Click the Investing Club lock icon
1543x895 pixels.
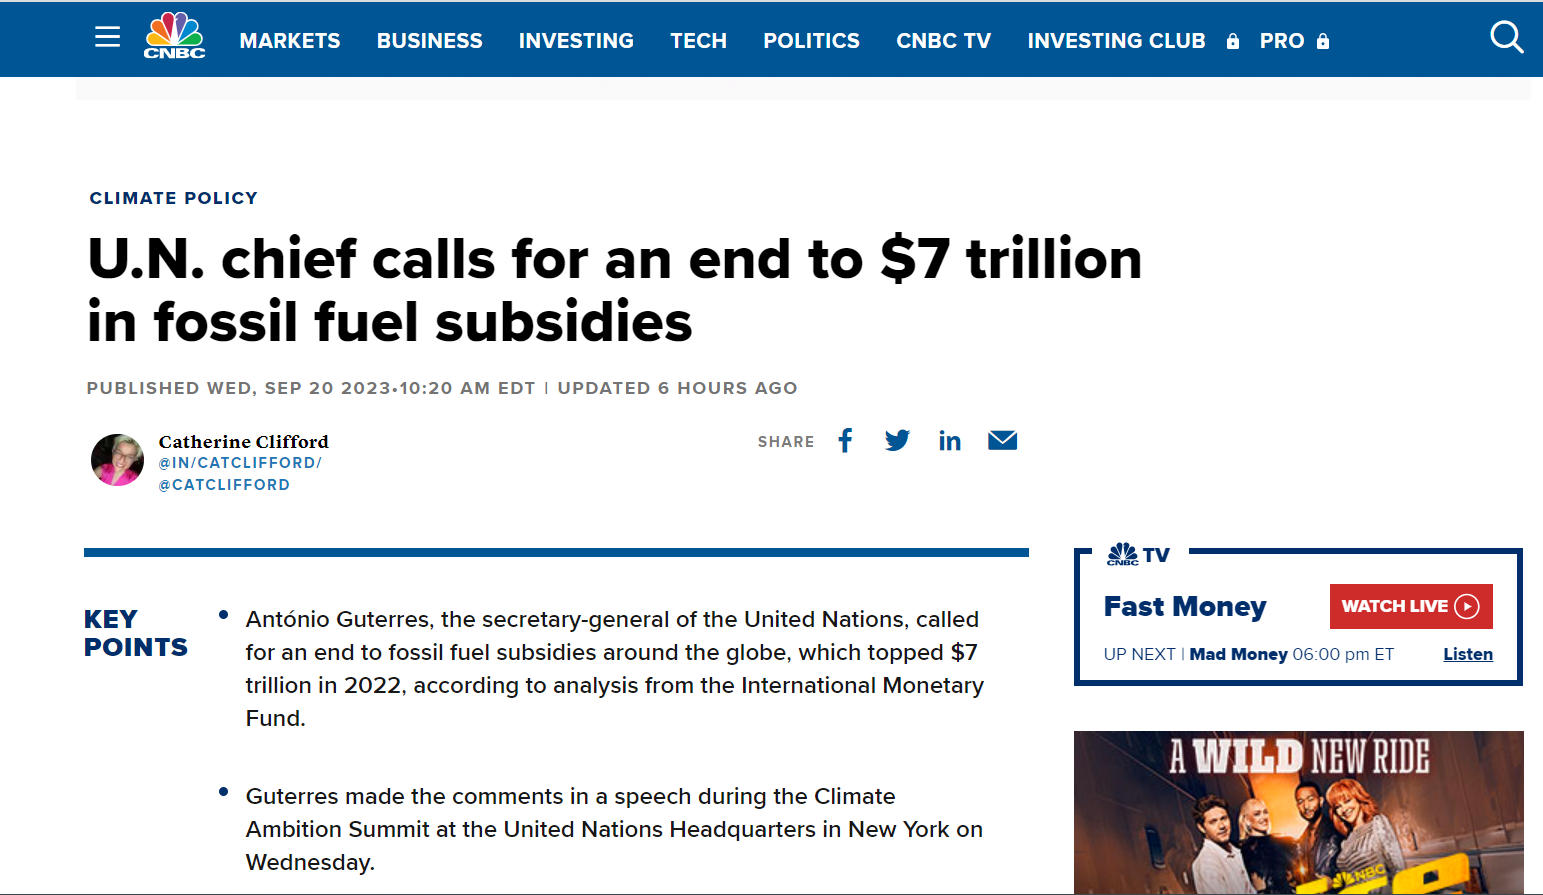(x=1233, y=41)
